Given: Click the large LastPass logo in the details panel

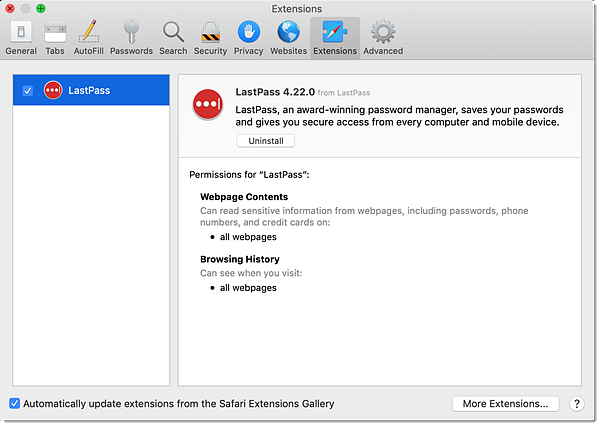Looking at the screenshot, I should coord(207,104).
